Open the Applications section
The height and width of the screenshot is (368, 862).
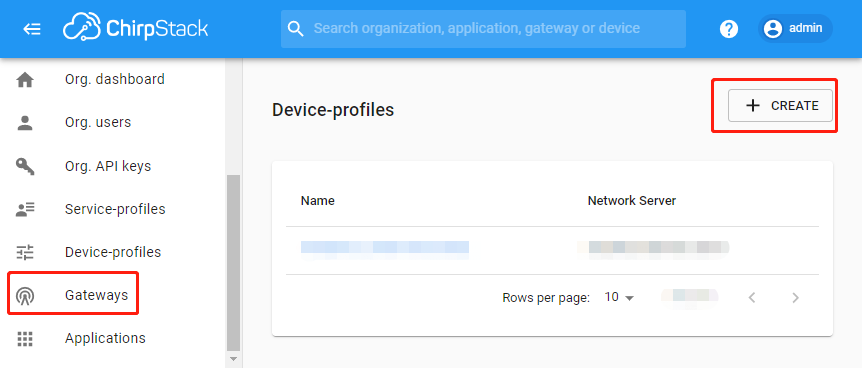[105, 338]
